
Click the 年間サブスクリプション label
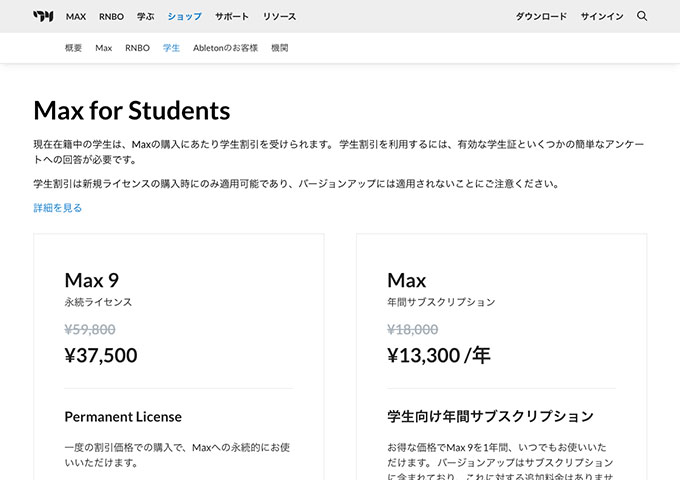click(x=441, y=302)
